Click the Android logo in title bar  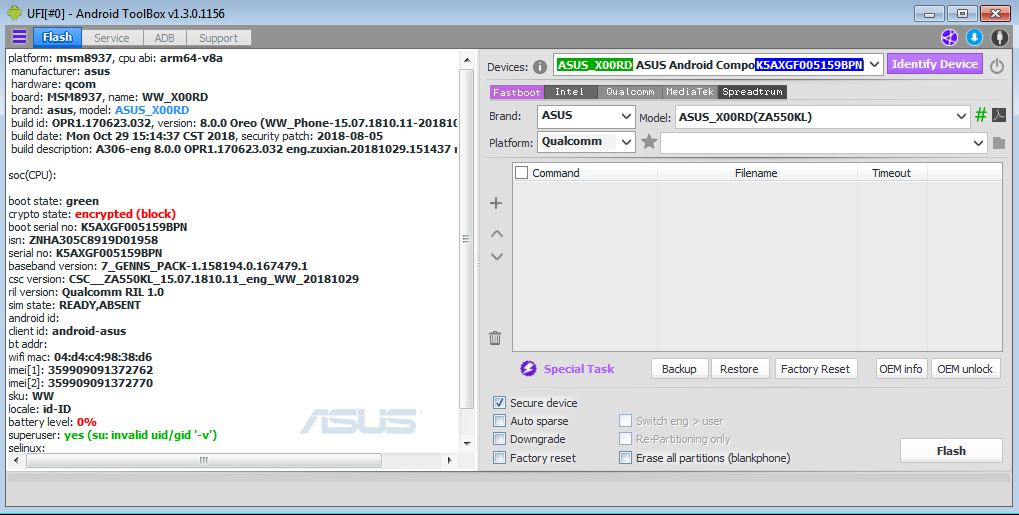[14, 12]
